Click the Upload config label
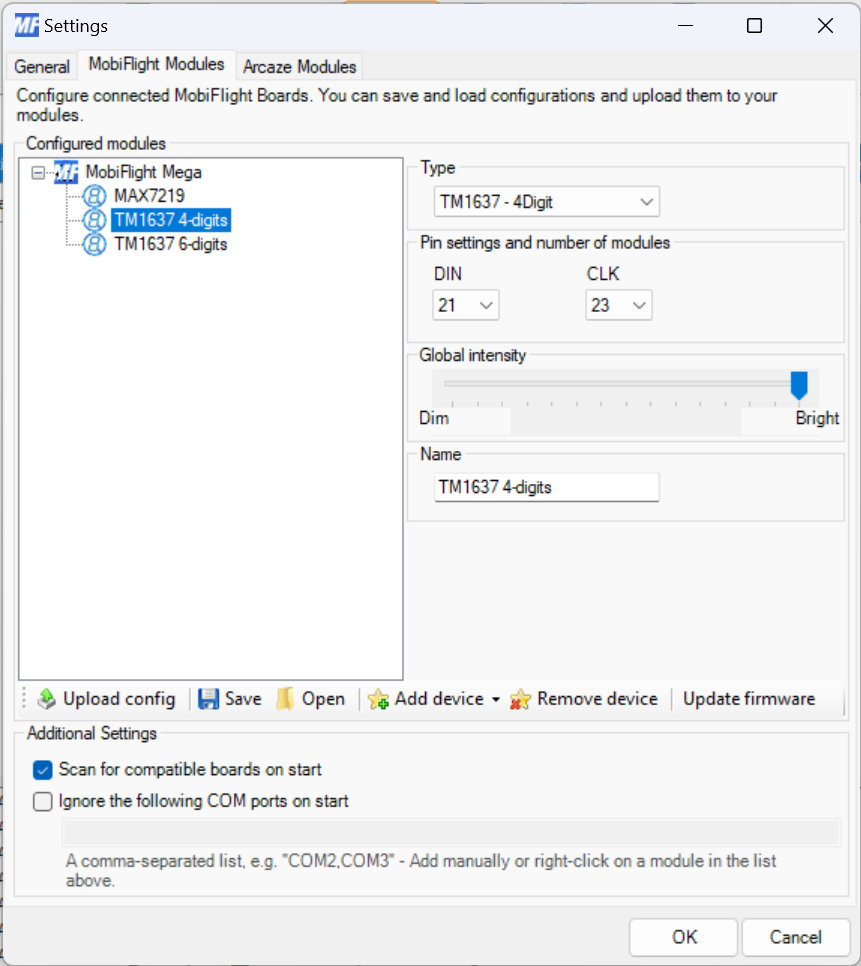 [x=119, y=699]
